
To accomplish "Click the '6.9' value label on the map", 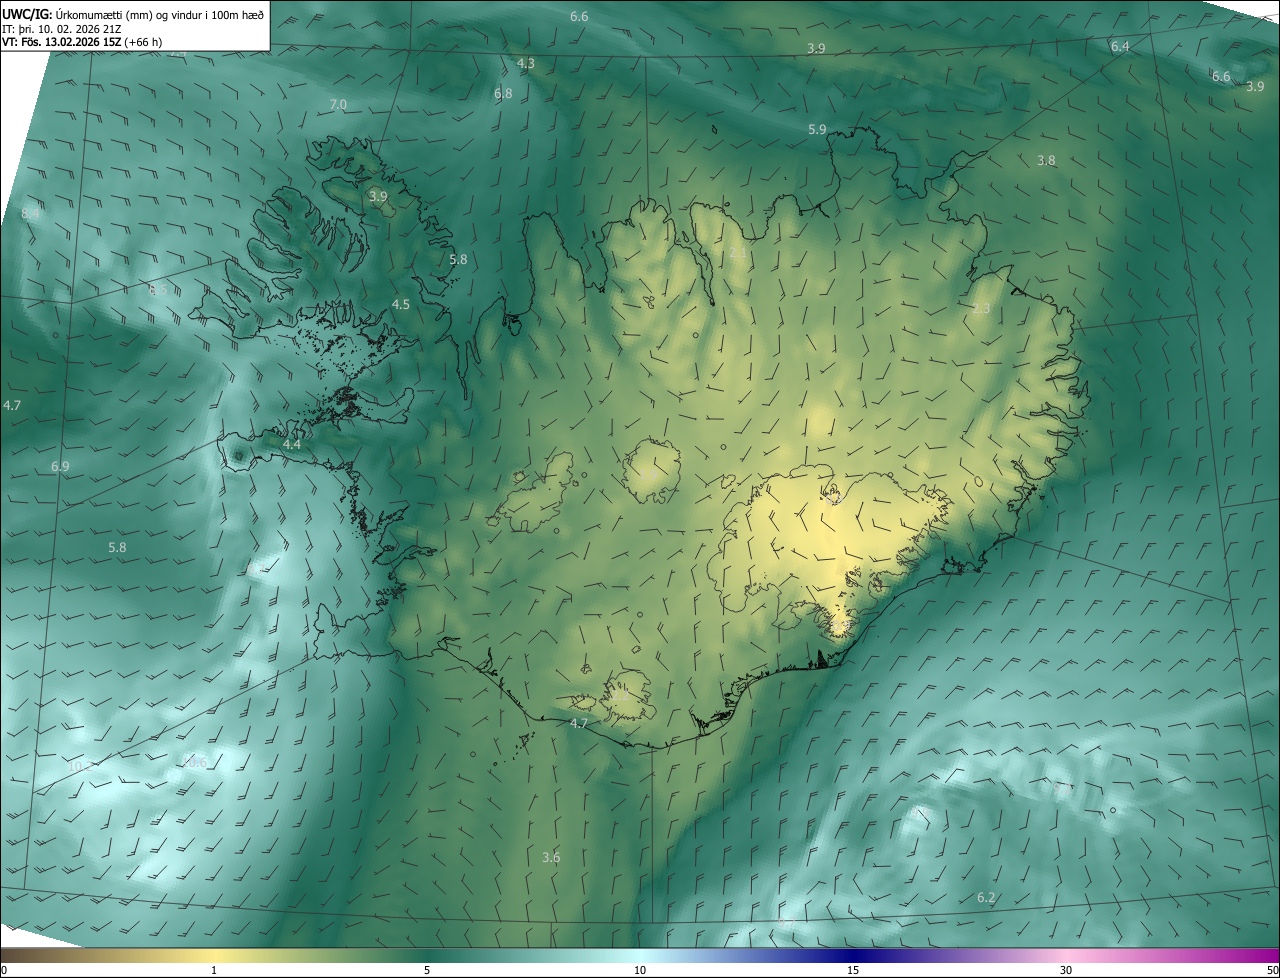I will (60, 466).
